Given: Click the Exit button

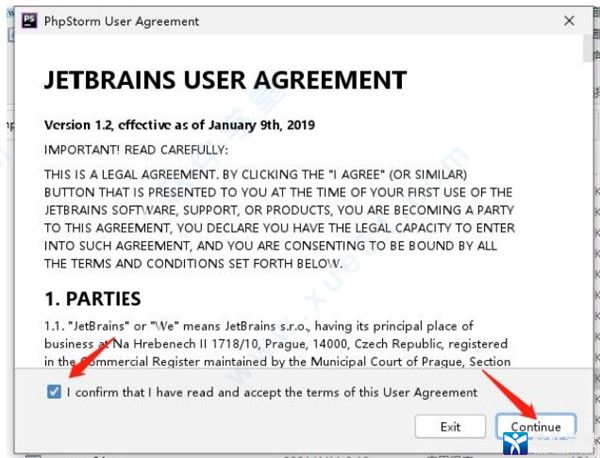Looking at the screenshot, I should tap(450, 426).
